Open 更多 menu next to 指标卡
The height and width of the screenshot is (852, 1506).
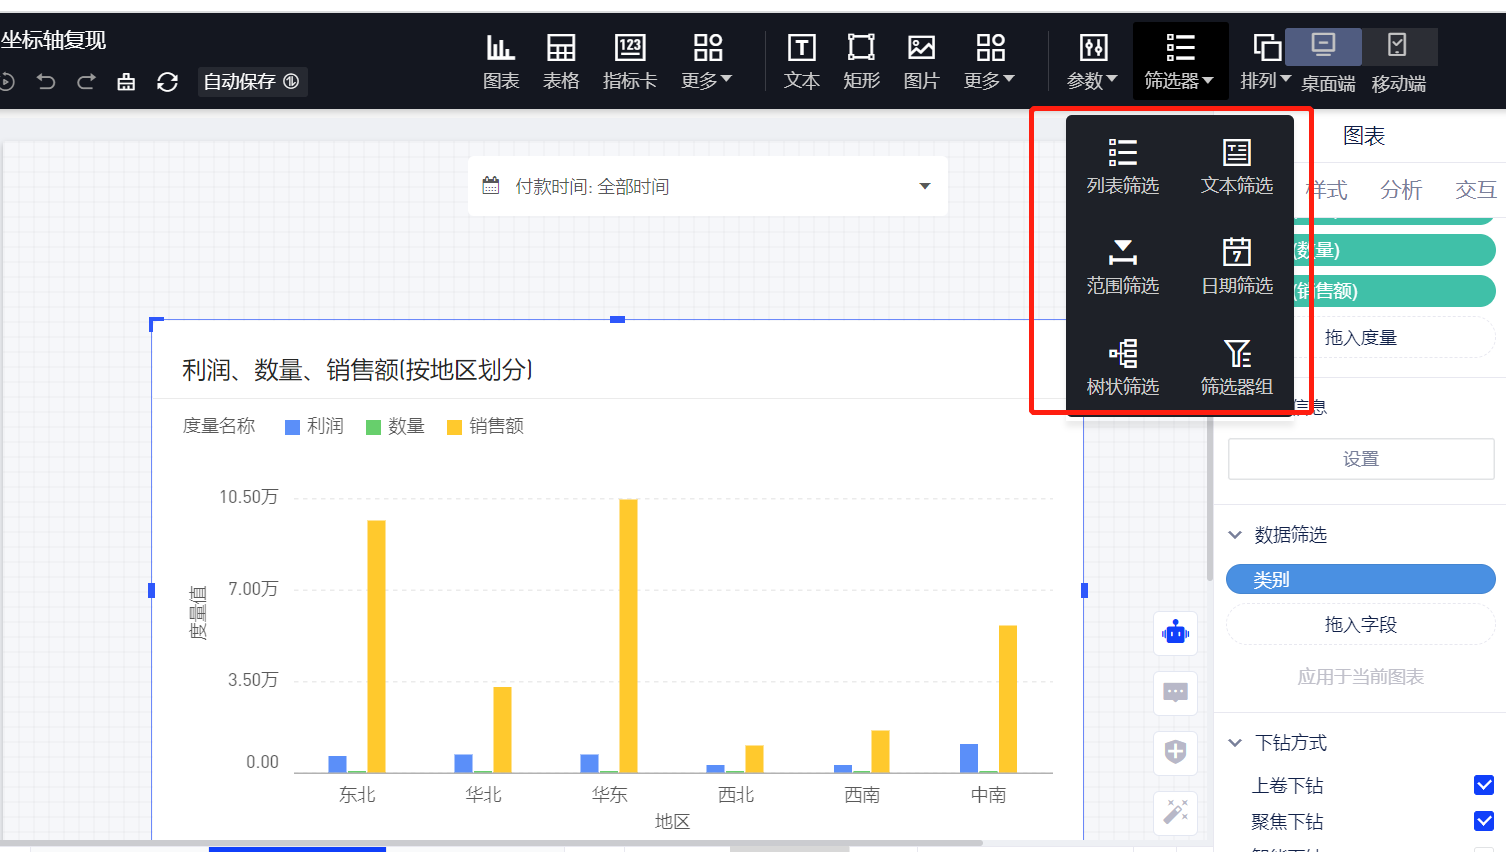(707, 62)
